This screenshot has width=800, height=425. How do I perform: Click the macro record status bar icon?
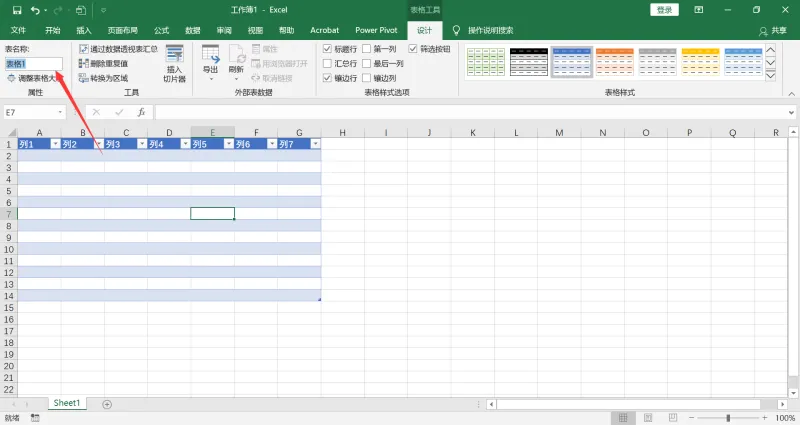pyautogui.click(x=35, y=418)
